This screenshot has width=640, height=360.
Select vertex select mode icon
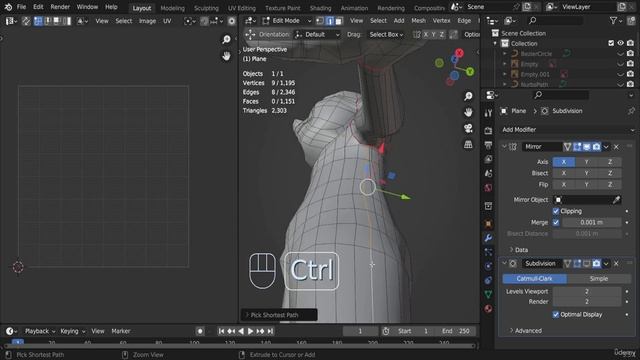pos(320,21)
